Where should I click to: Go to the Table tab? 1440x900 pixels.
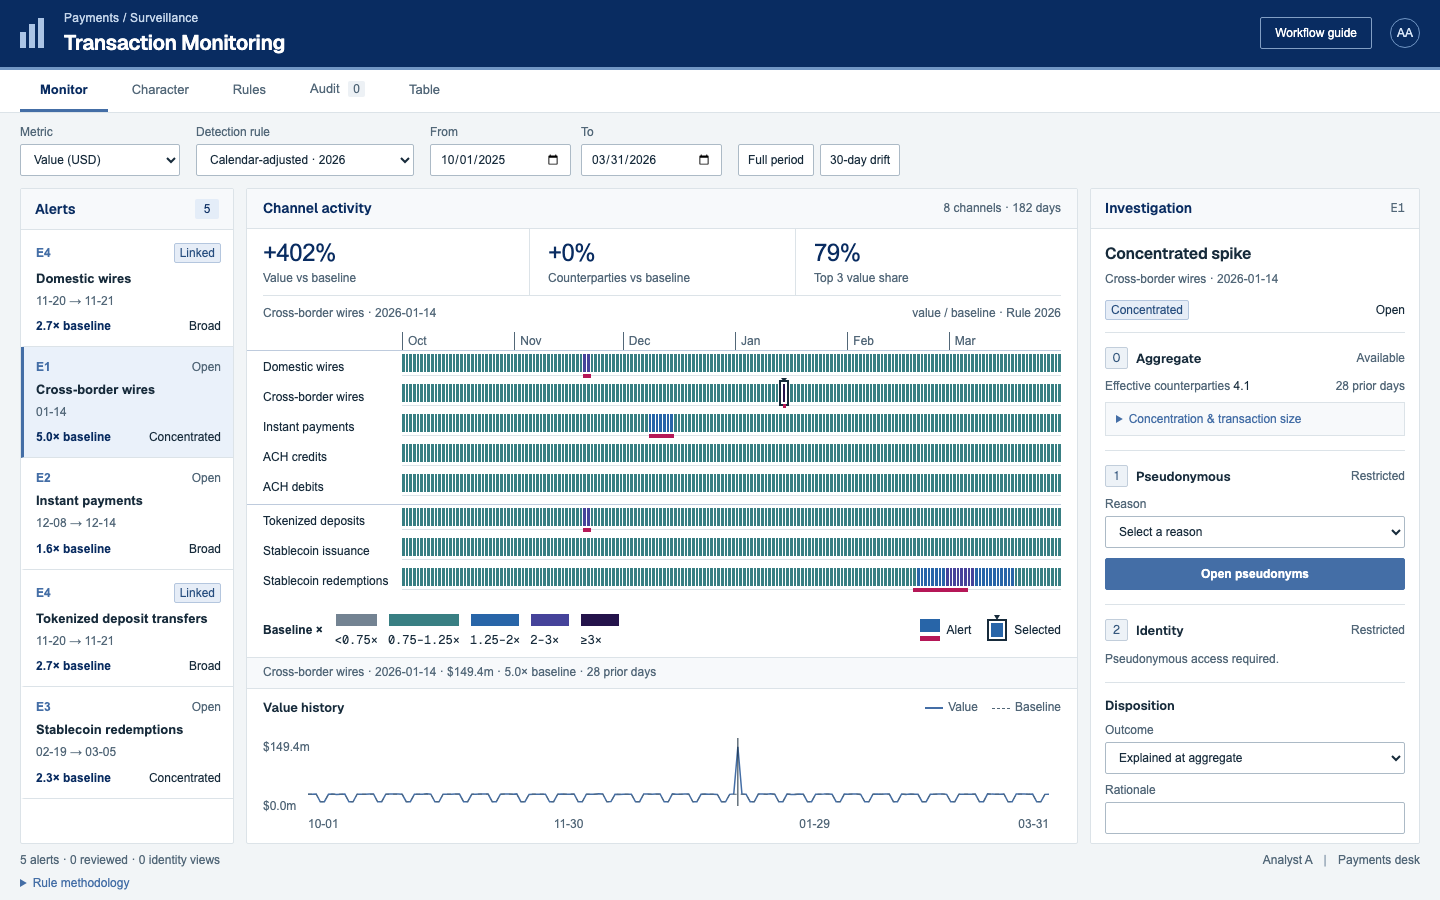click(424, 90)
